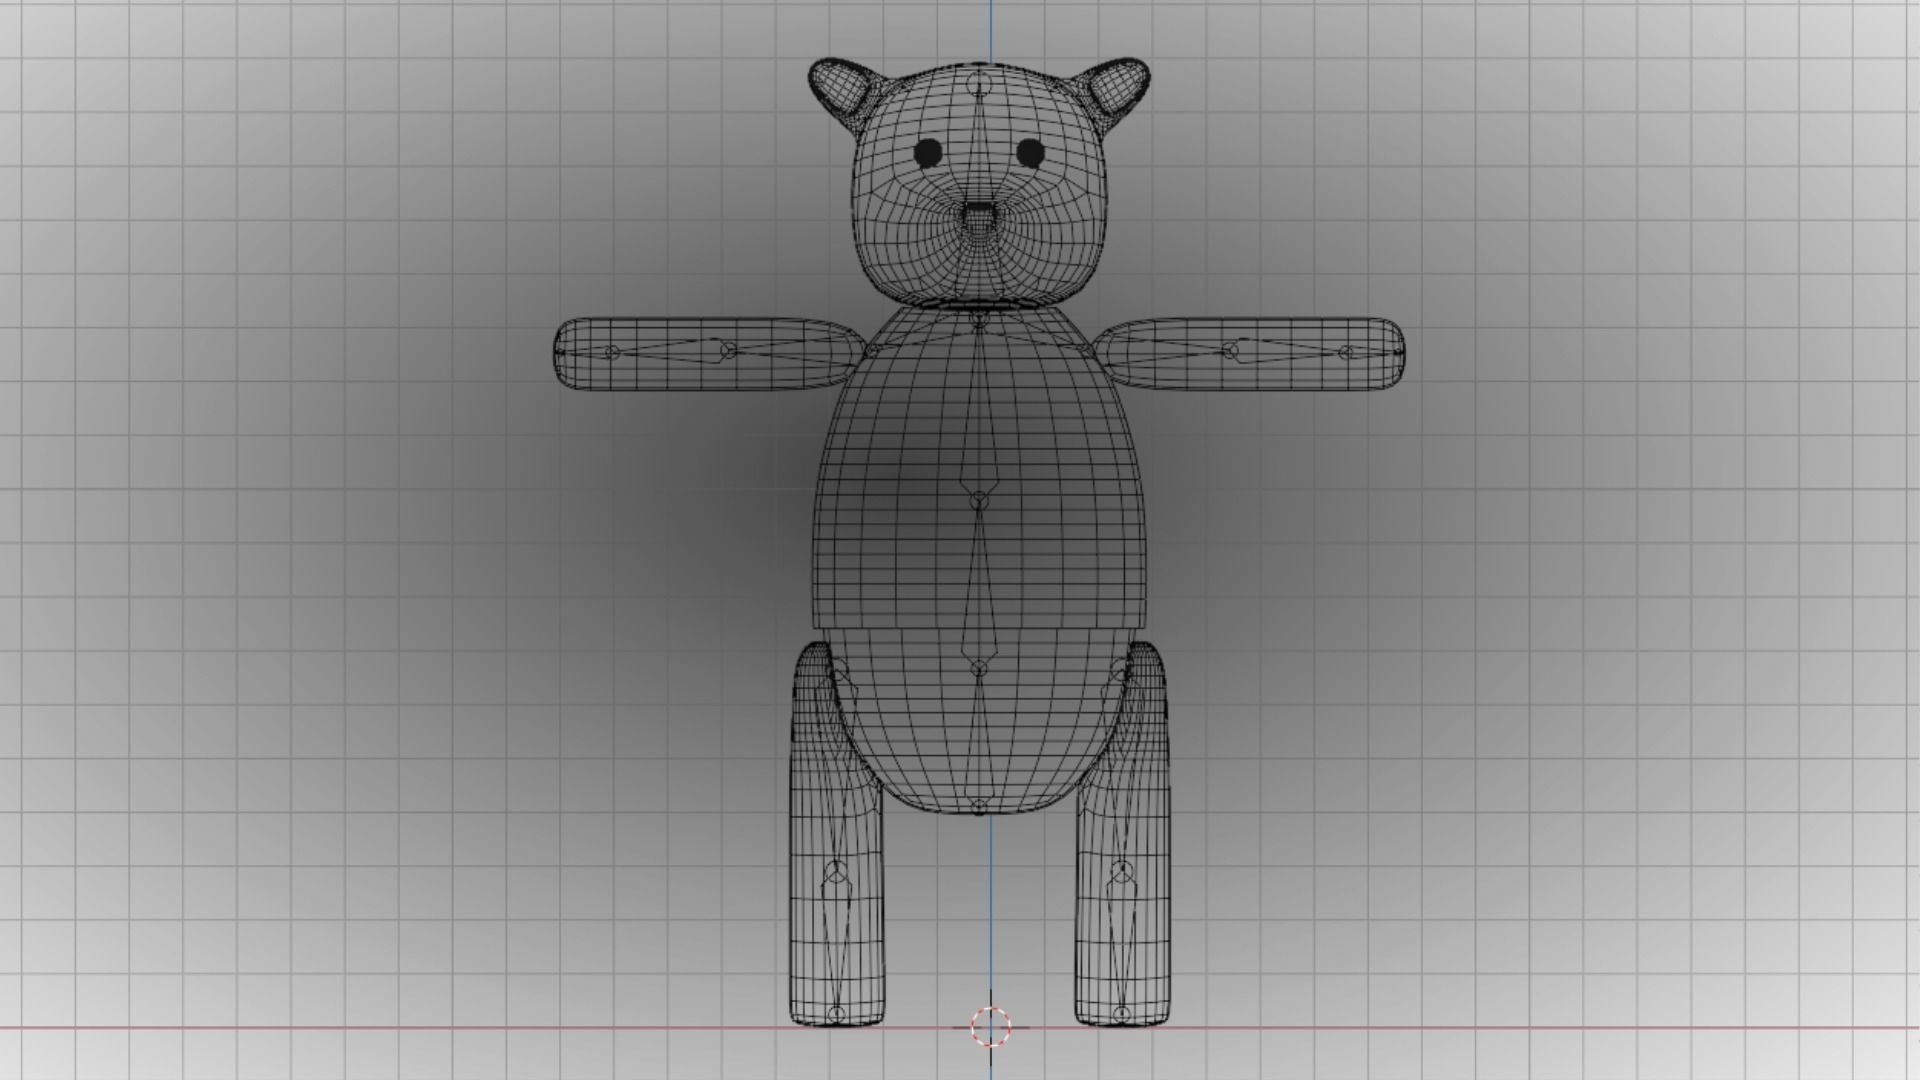Select knee joint of the left-side leg
Image resolution: width=1920 pixels, height=1080 pixels.
(836, 872)
